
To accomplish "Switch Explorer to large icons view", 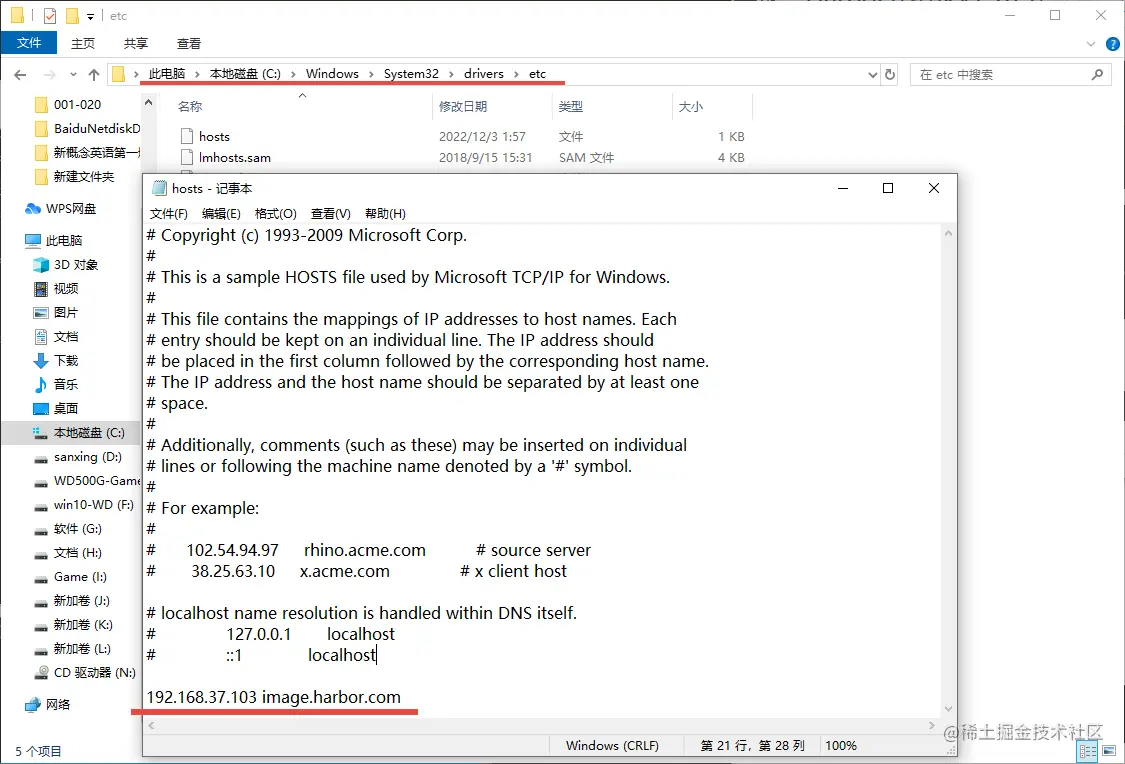I will 1110,752.
